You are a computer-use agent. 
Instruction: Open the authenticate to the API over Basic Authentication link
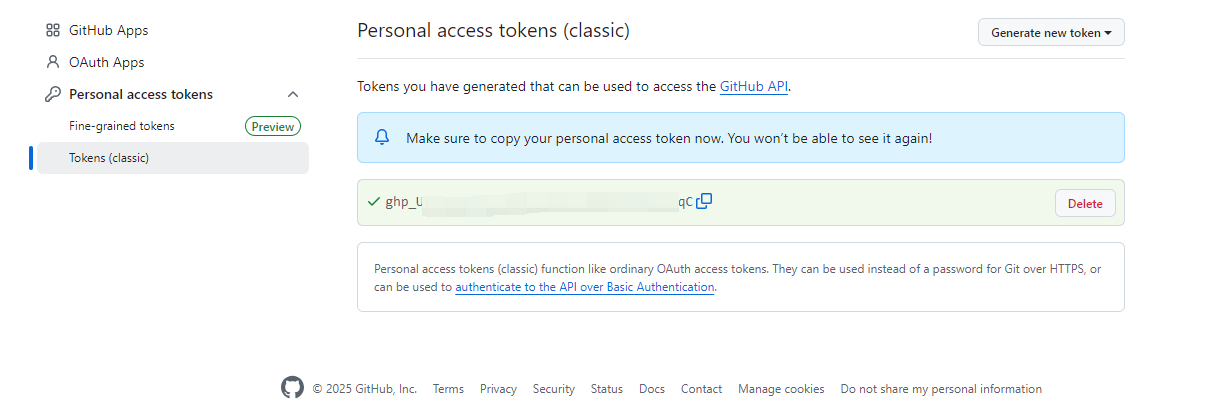(x=585, y=287)
